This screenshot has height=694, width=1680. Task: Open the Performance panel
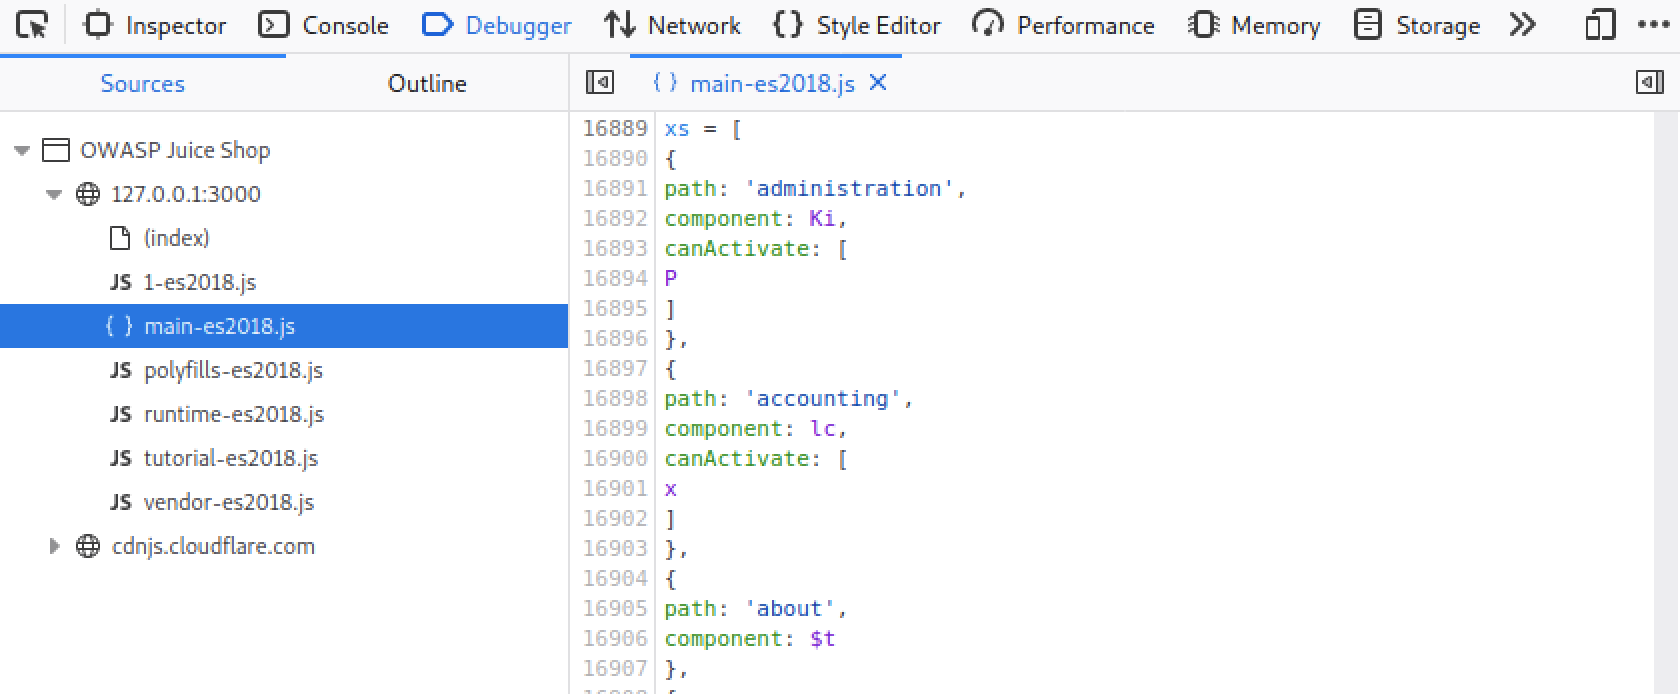point(1064,25)
